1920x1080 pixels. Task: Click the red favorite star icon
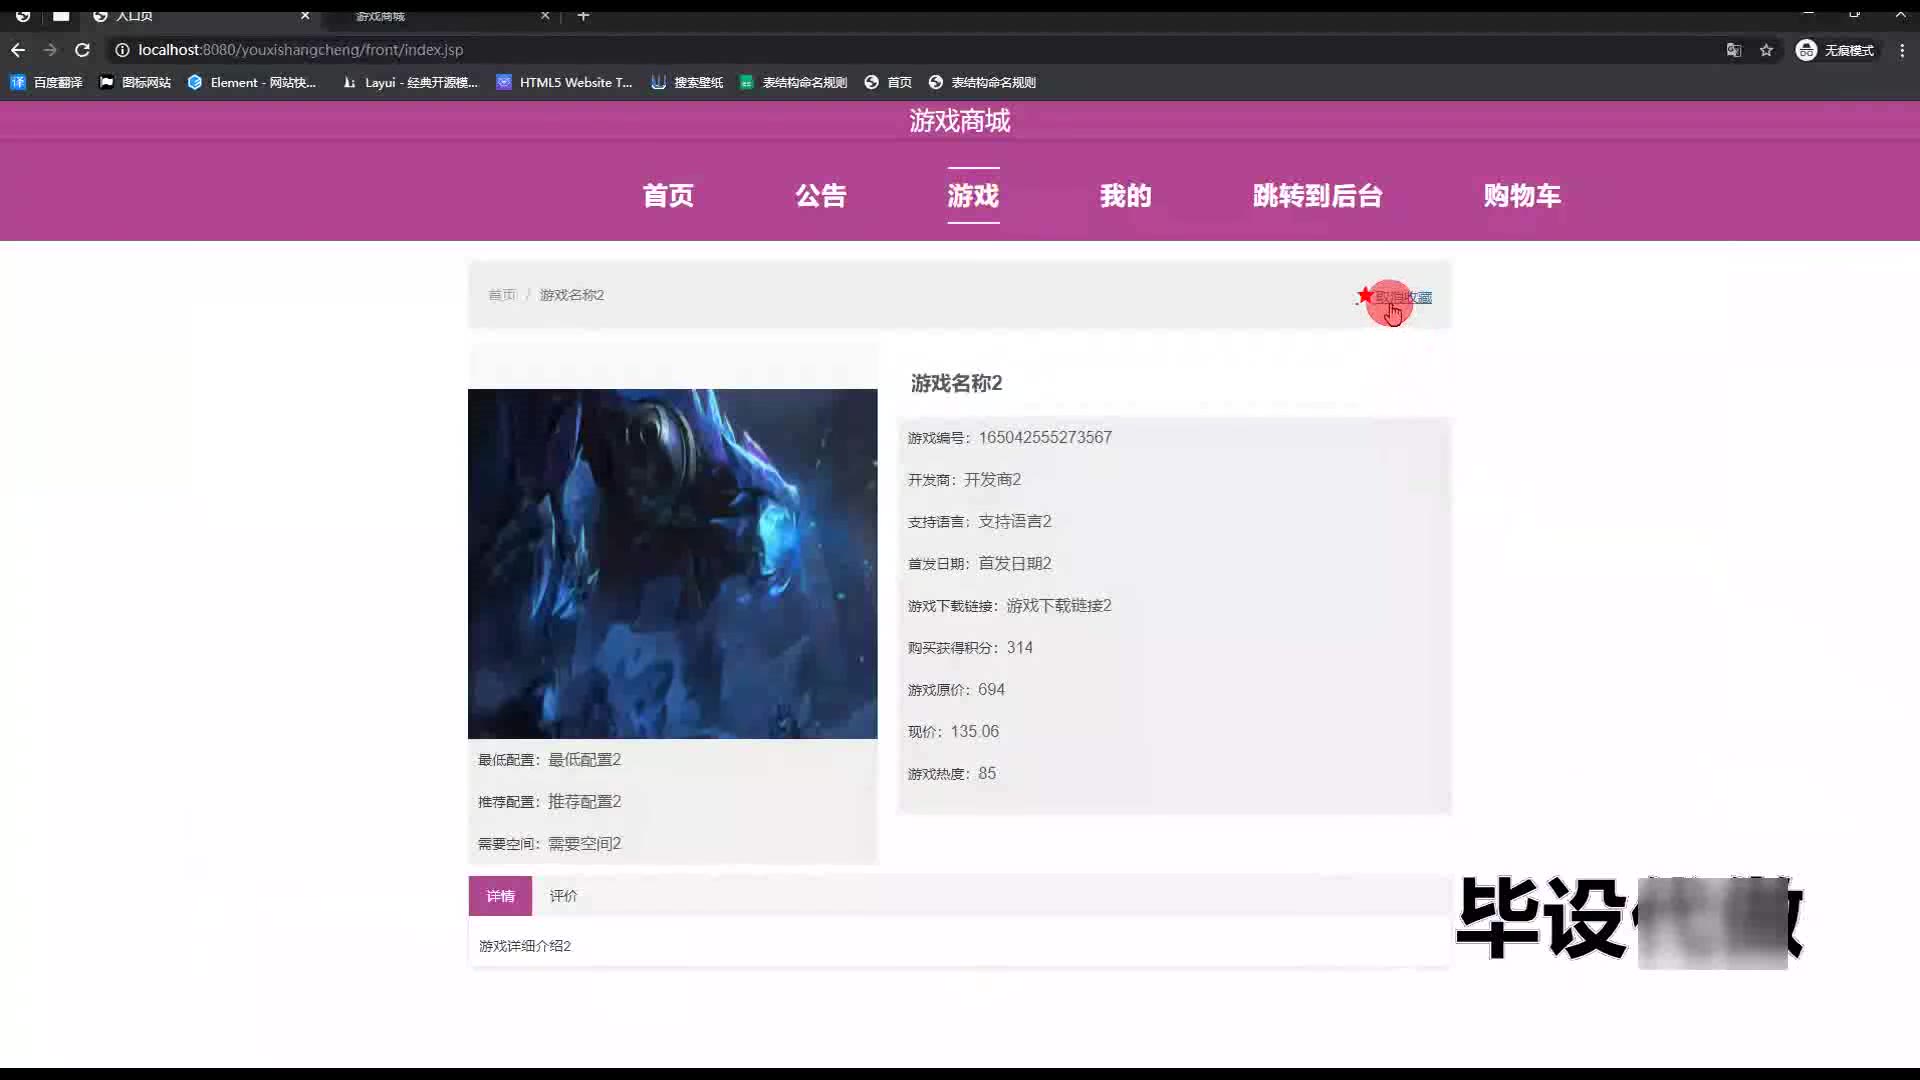[1365, 295]
